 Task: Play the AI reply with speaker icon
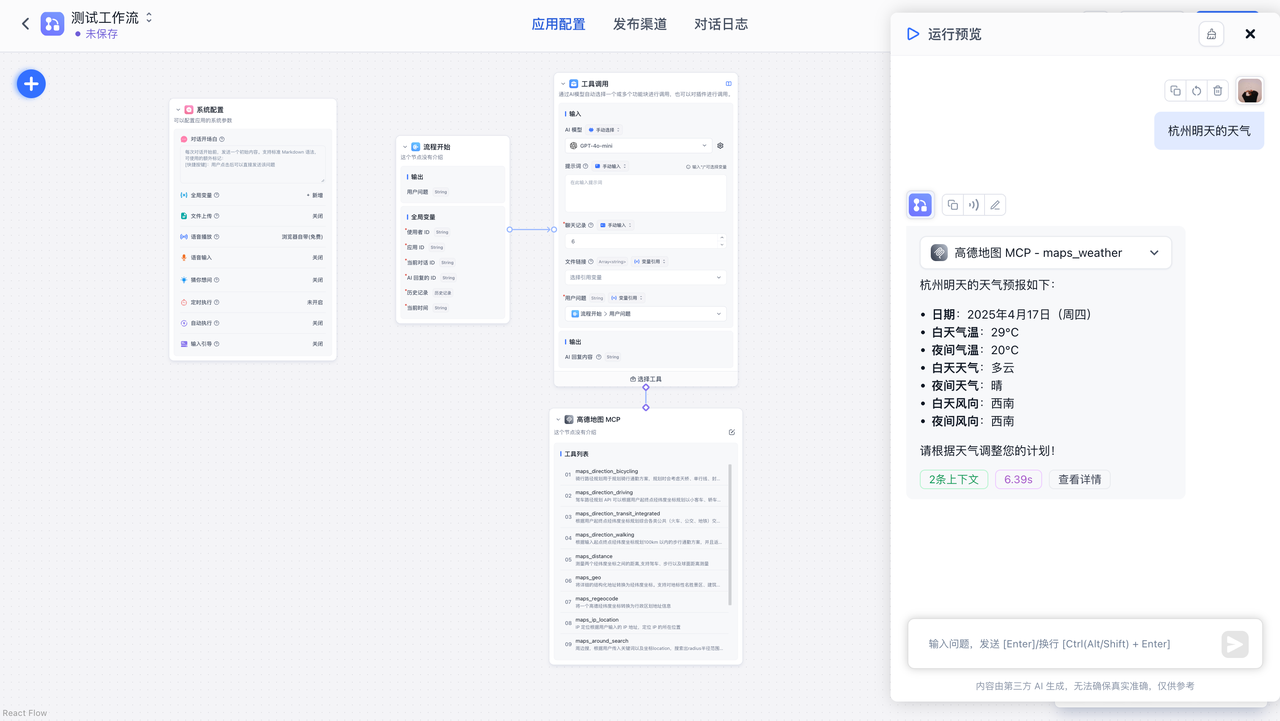pos(973,205)
